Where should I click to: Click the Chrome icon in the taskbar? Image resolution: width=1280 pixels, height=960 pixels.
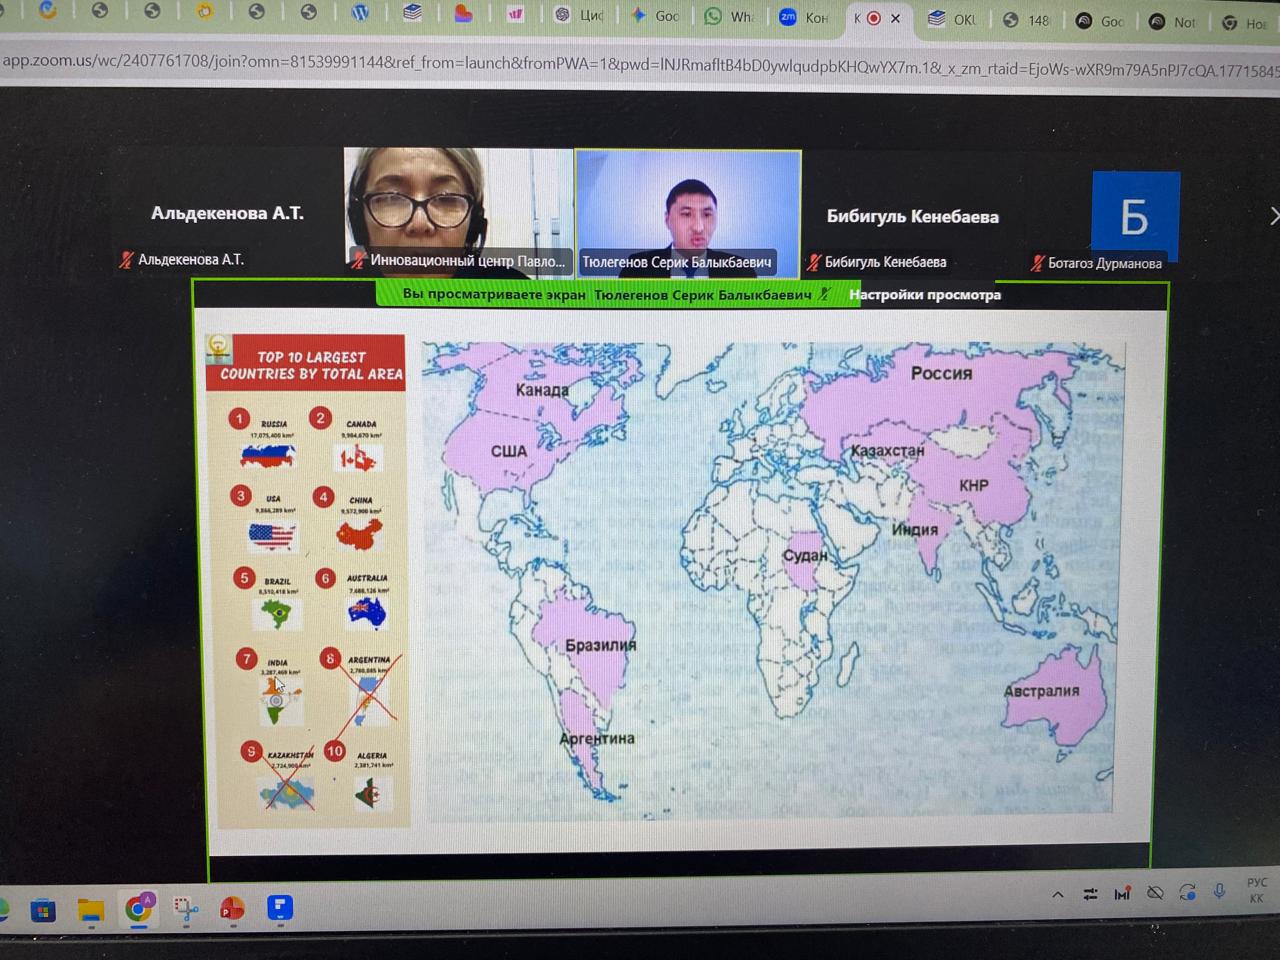coord(138,908)
